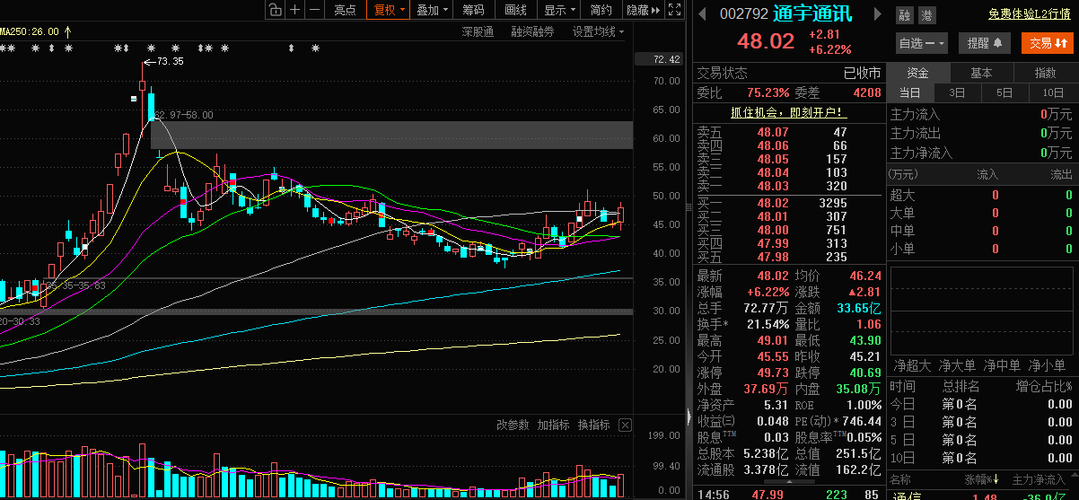Click the lock icon in chart toolbar
Screen dimensions: 1079x500
tap(275, 10)
